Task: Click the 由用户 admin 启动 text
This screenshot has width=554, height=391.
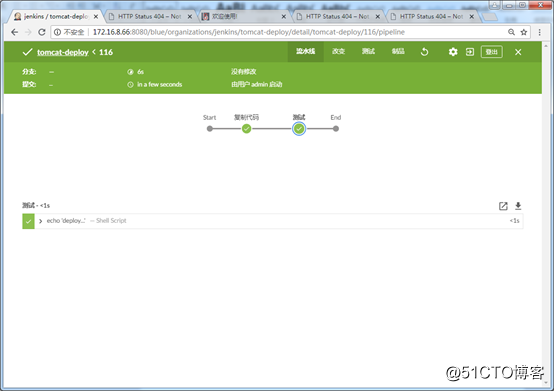Action: click(x=257, y=84)
